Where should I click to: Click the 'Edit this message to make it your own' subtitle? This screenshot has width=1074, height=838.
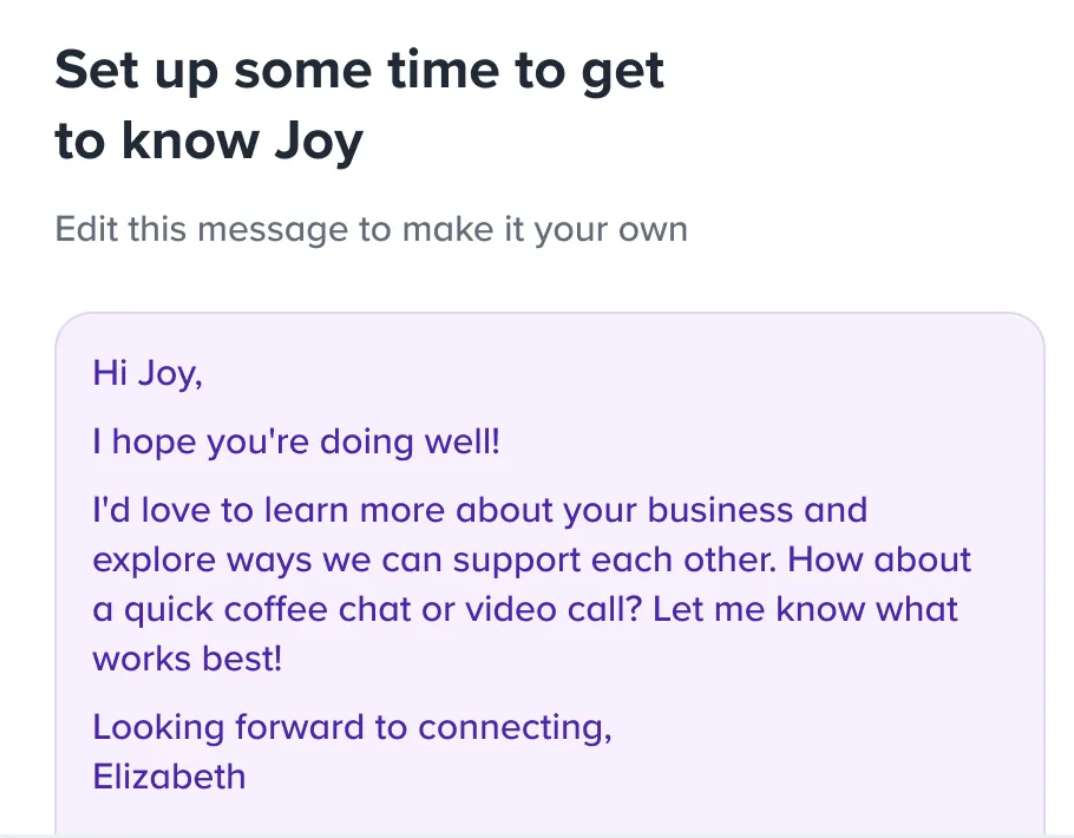[371, 229]
